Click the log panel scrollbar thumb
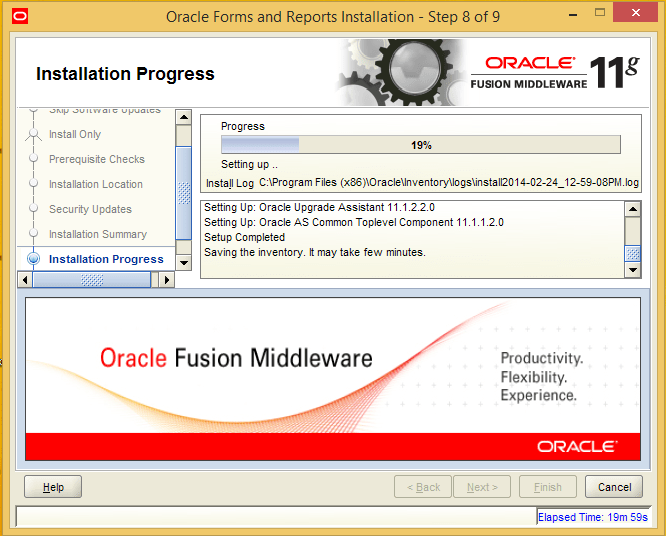Viewport: 666px width, 536px height. tap(633, 254)
